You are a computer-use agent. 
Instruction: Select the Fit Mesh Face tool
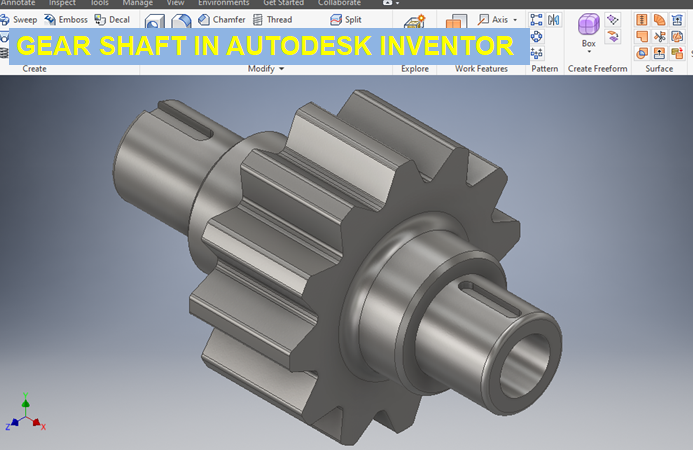point(677,53)
